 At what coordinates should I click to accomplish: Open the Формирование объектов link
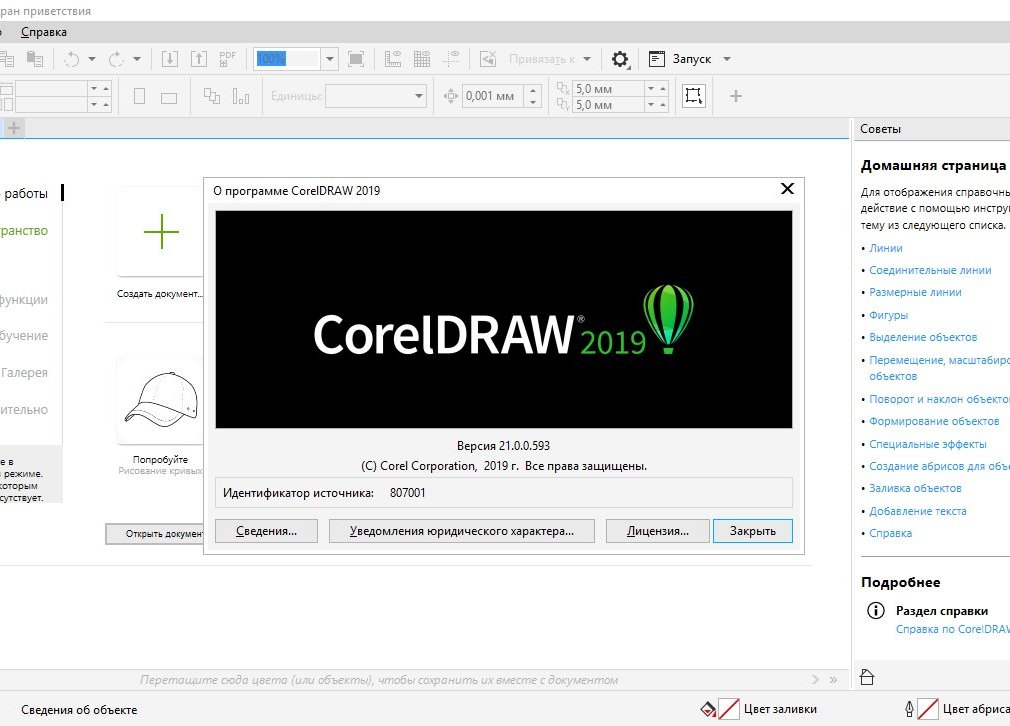934,421
